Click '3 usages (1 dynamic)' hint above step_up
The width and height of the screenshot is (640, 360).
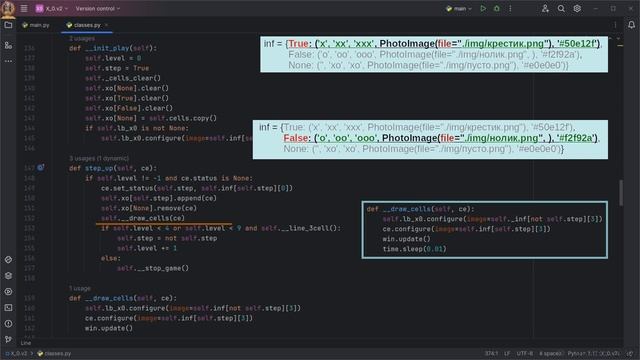99,158
